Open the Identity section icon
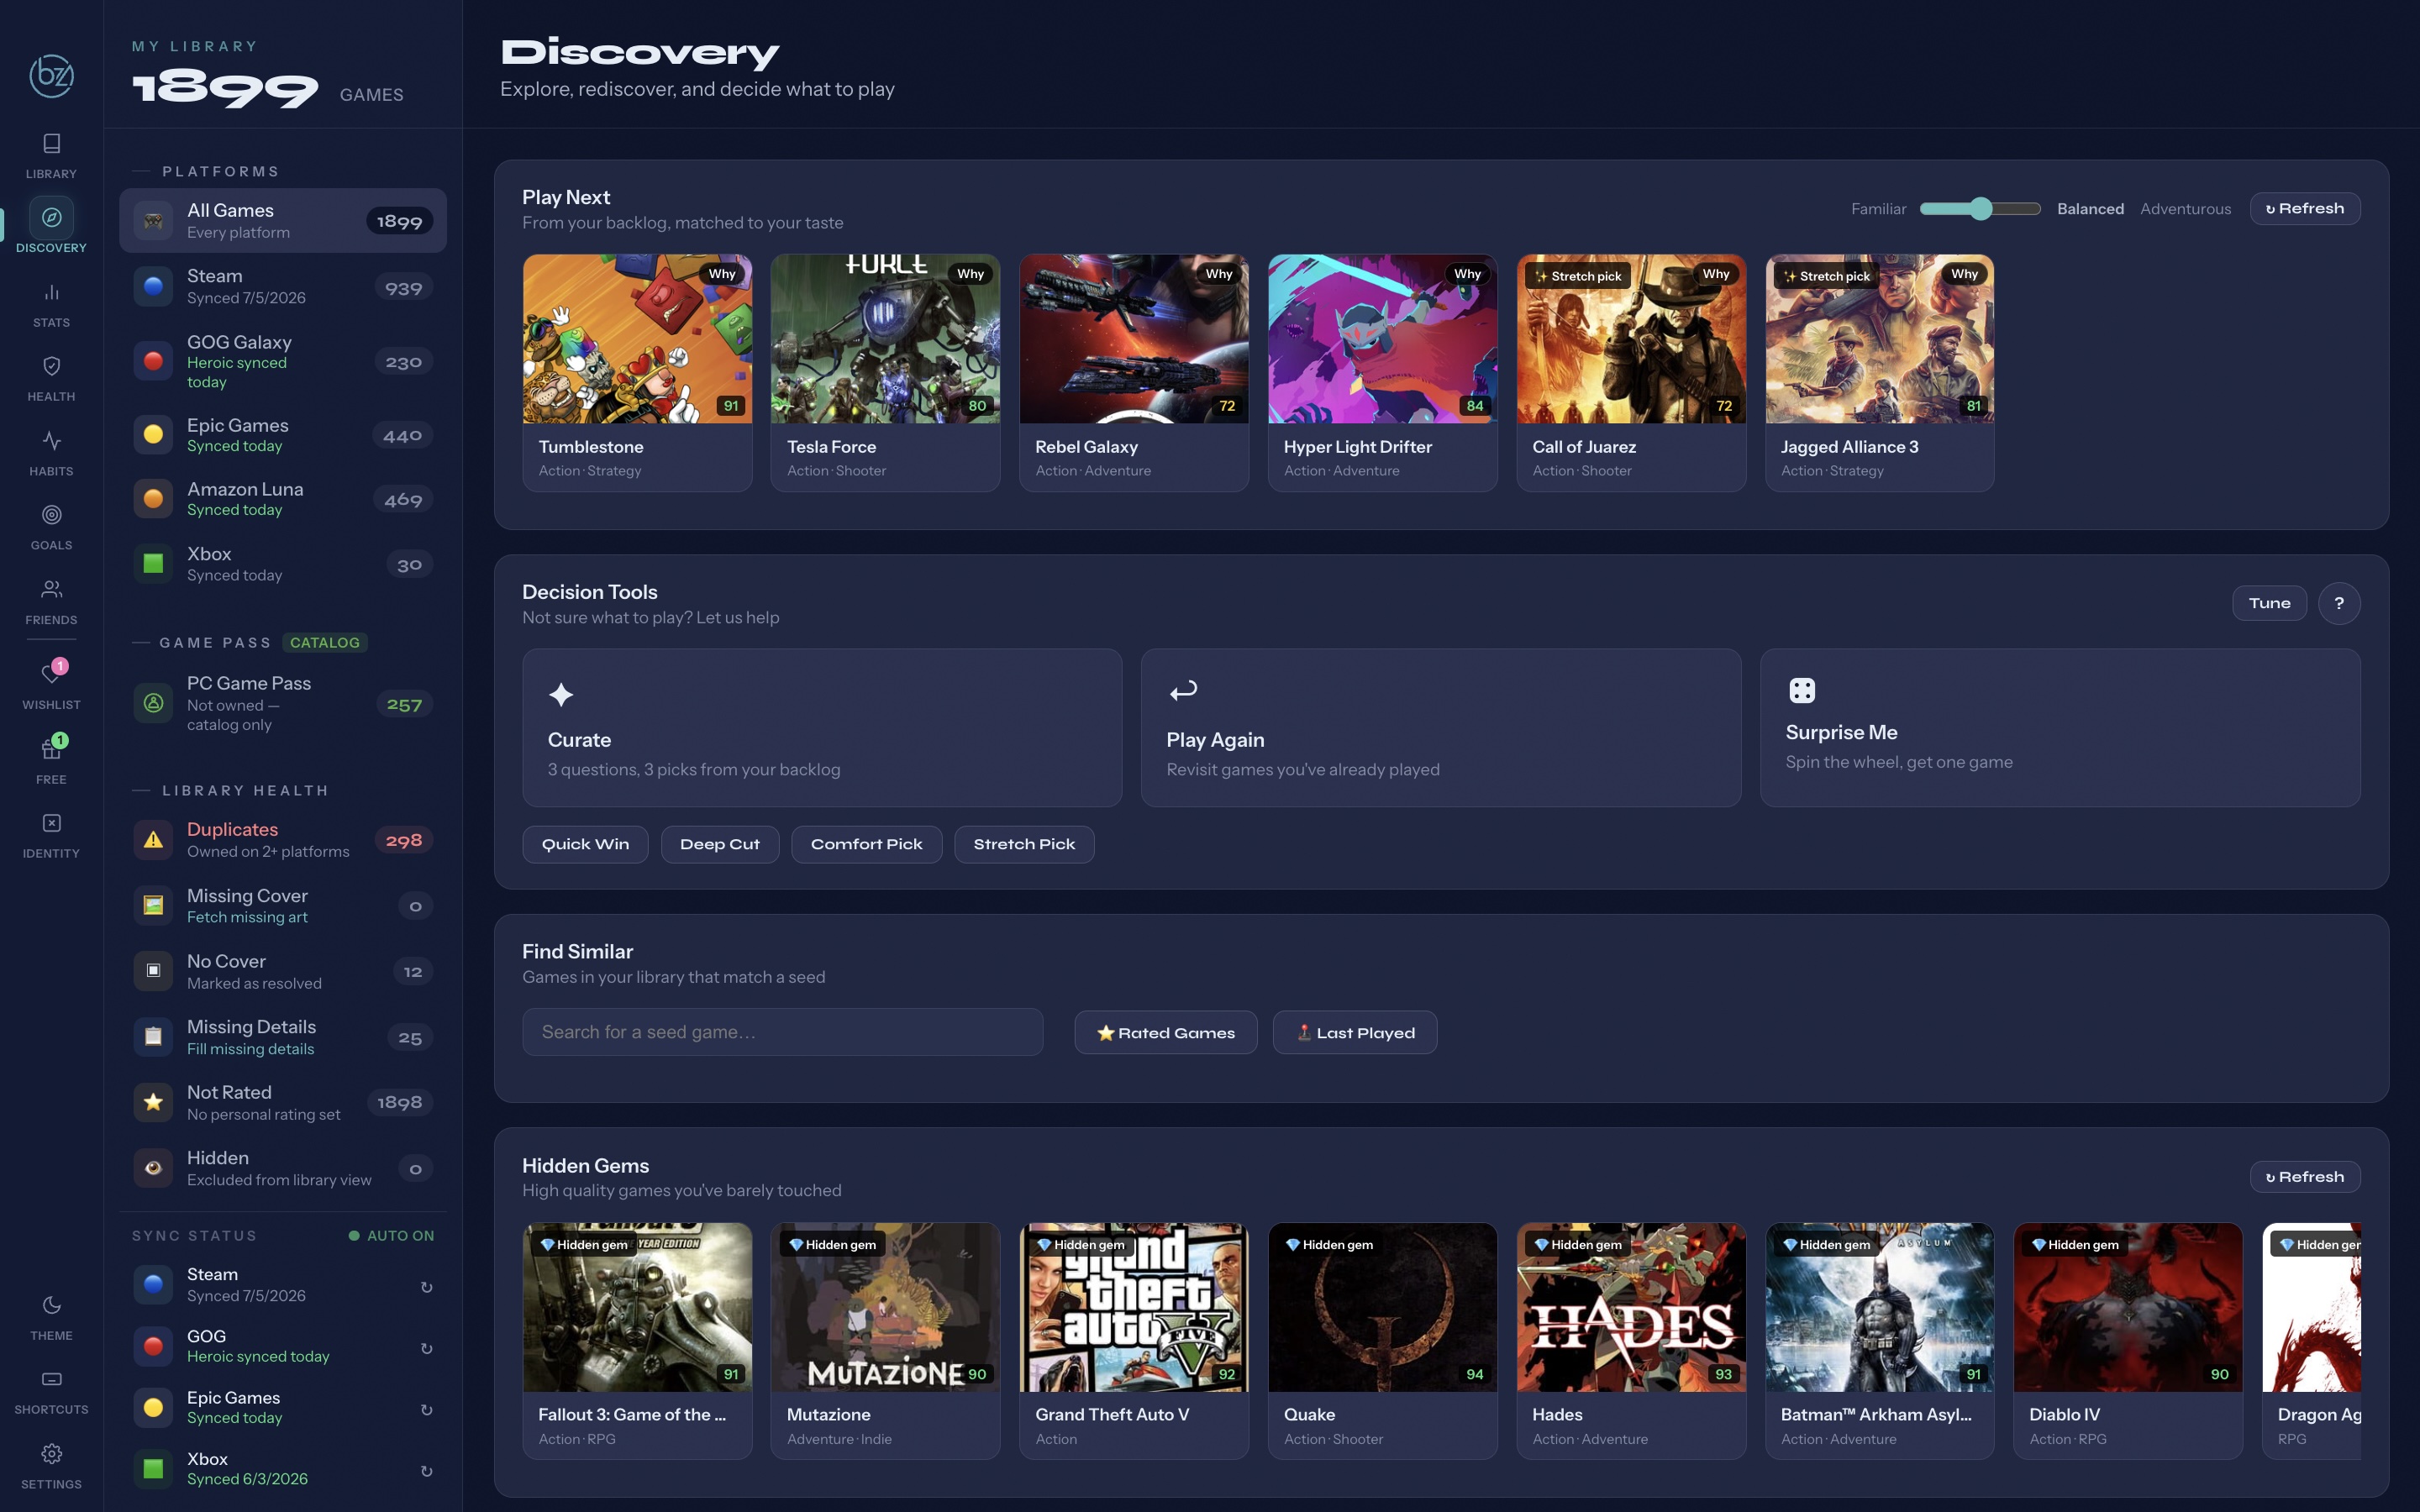This screenshot has height=1512, width=2420. (51, 823)
